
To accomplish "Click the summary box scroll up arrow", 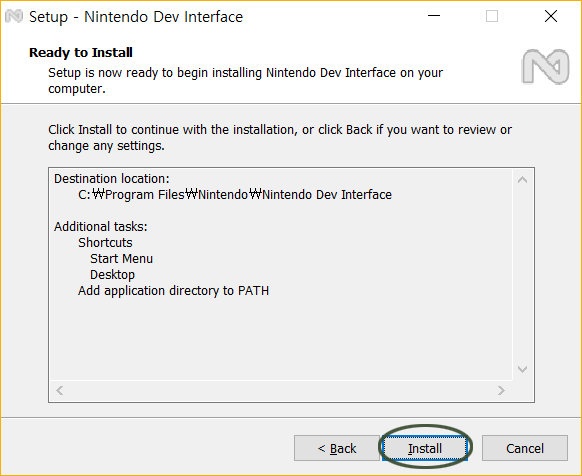I will coord(523,180).
